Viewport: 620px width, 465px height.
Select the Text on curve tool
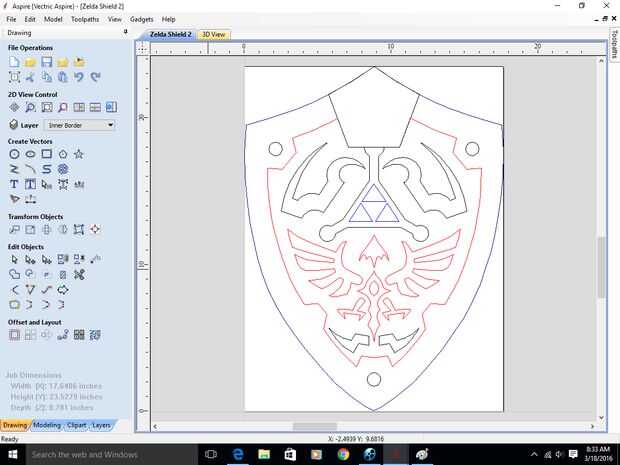pos(79,184)
